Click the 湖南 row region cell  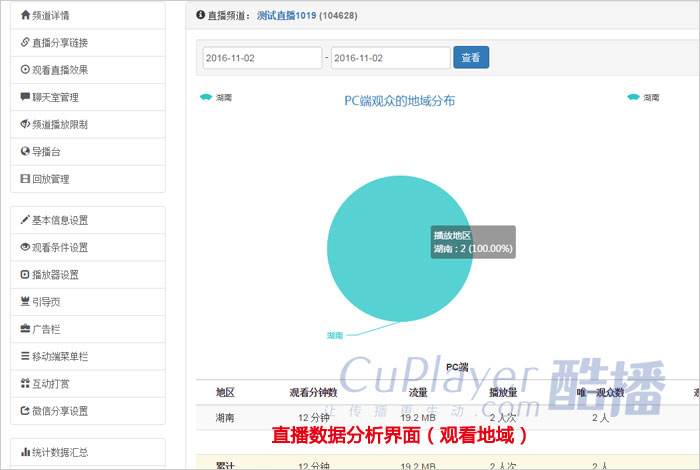(x=225, y=418)
